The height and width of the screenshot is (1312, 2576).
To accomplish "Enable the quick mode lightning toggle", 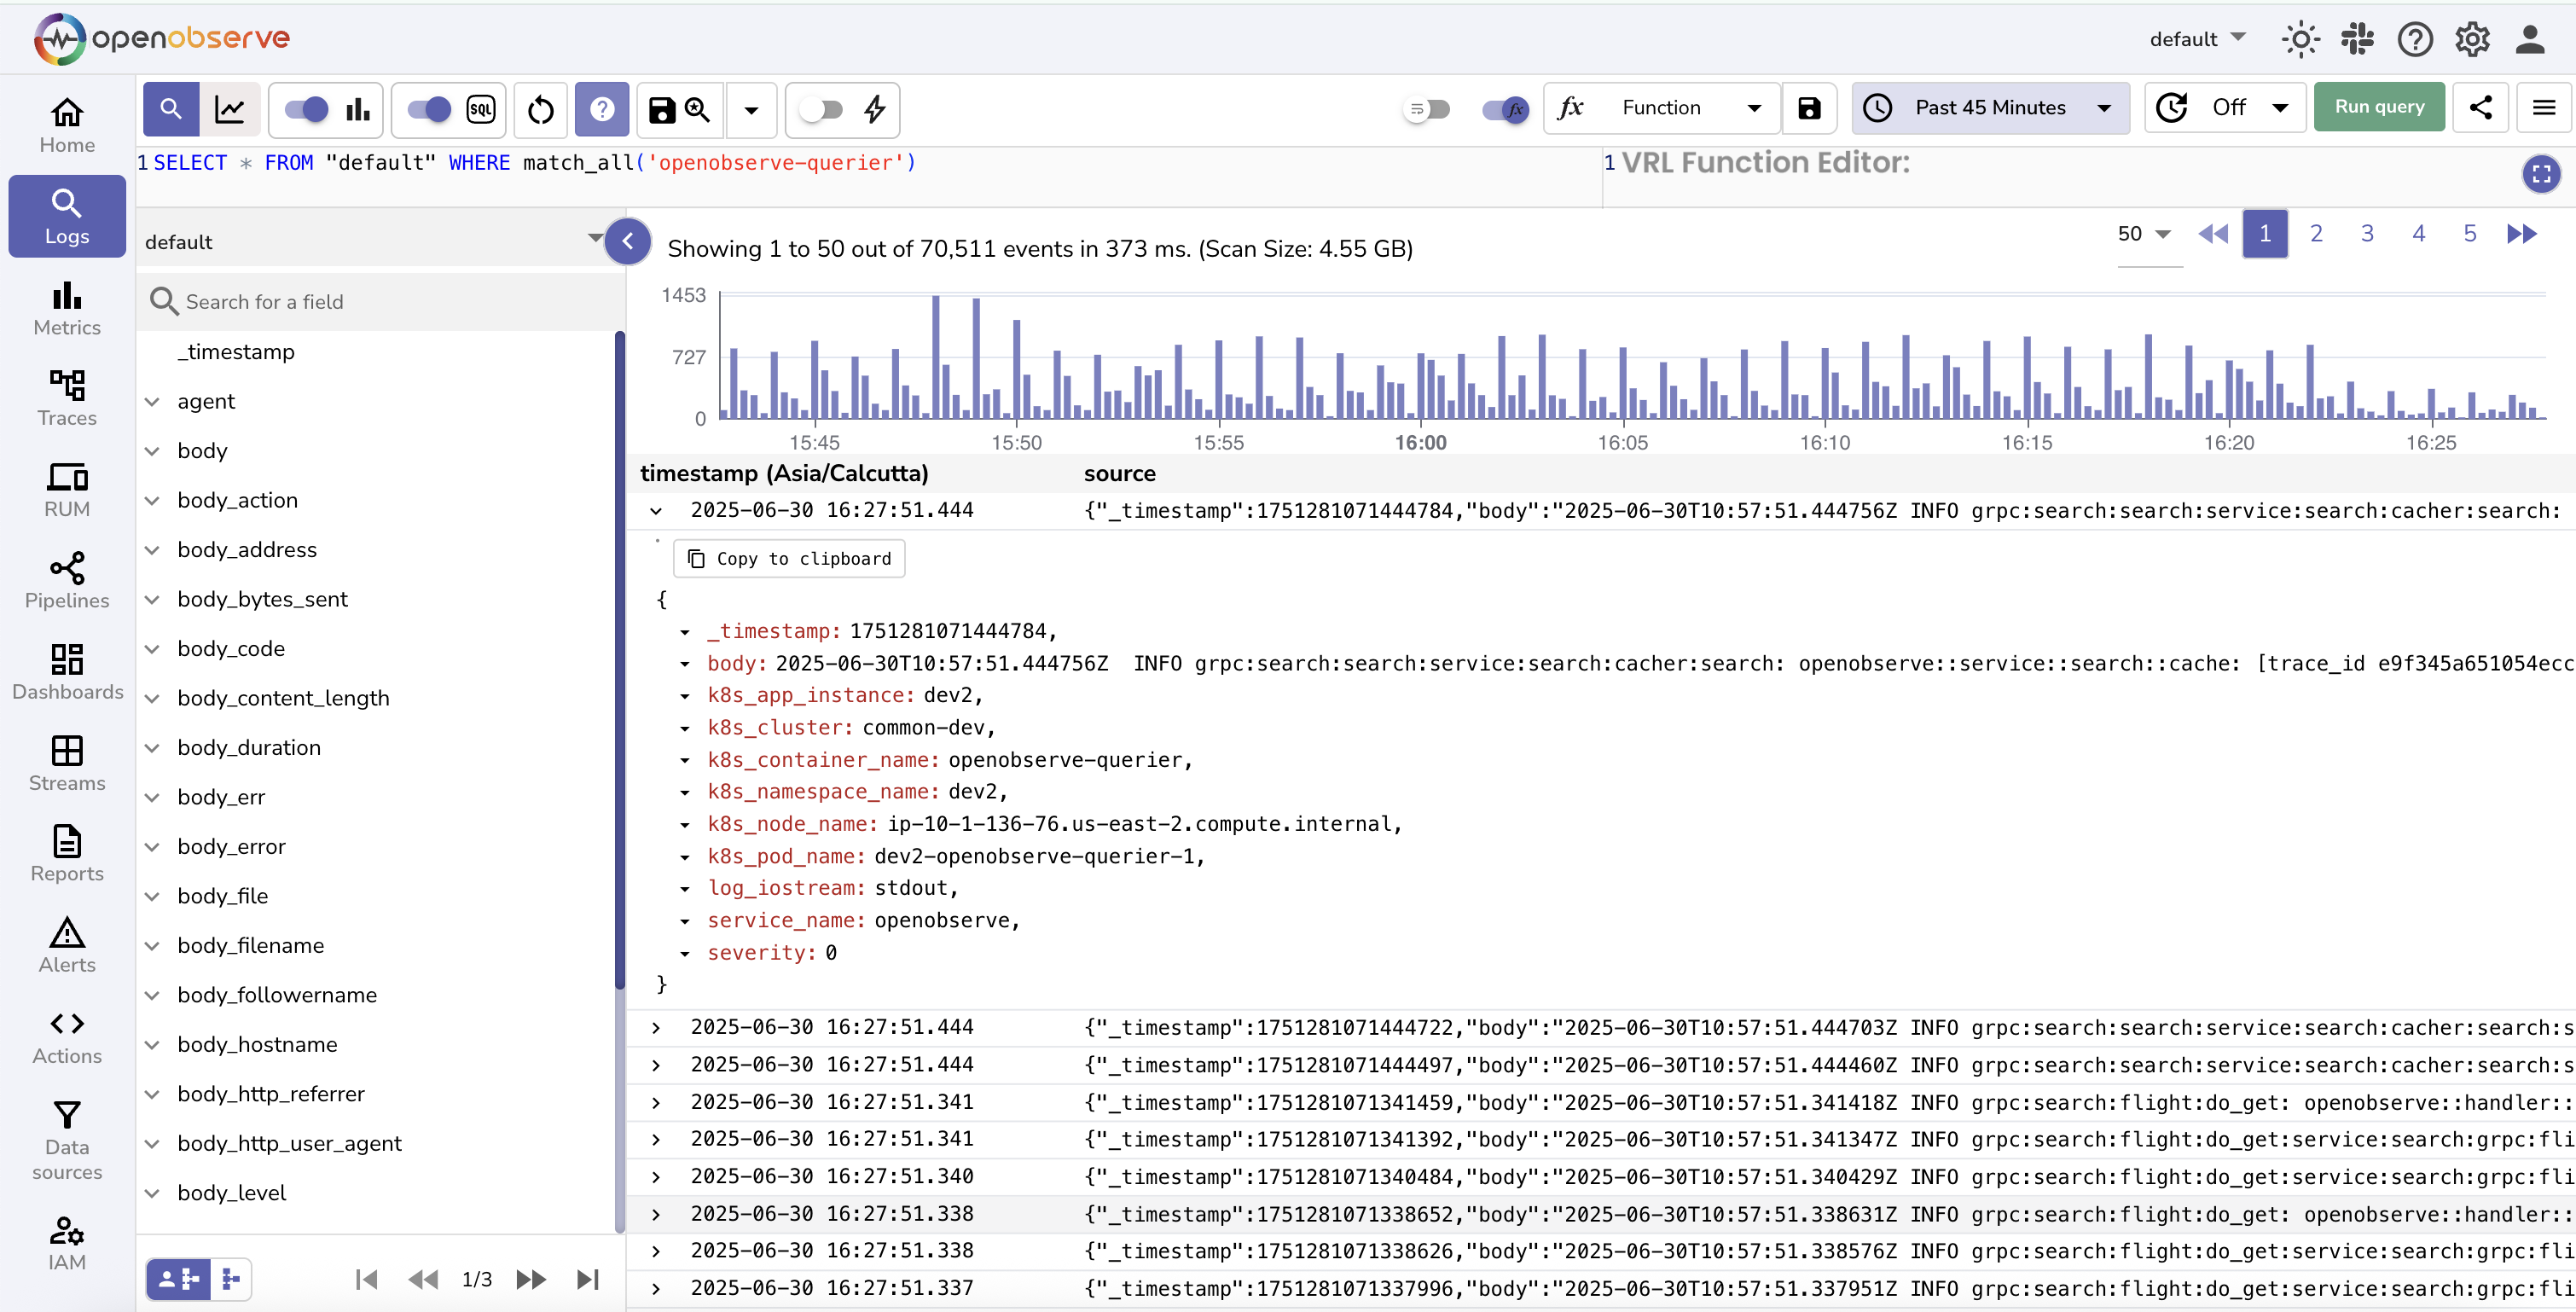I will (x=822, y=109).
